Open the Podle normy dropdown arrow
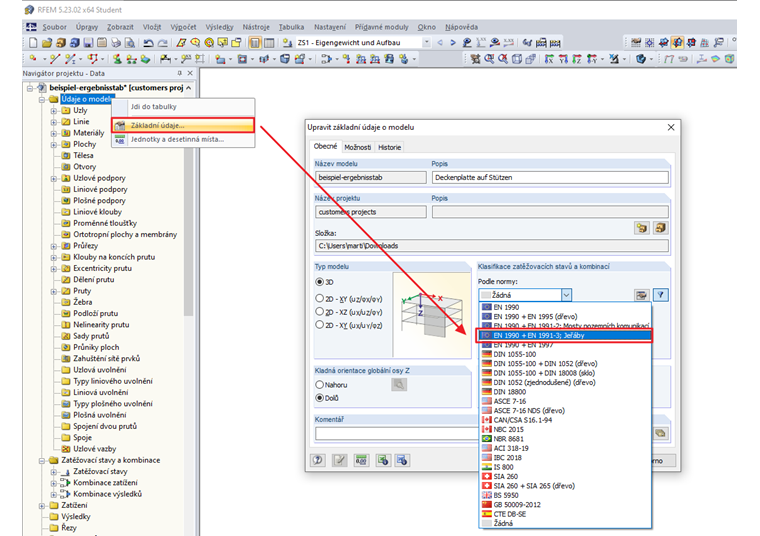This screenshot has height=536, width=760. tap(566, 295)
